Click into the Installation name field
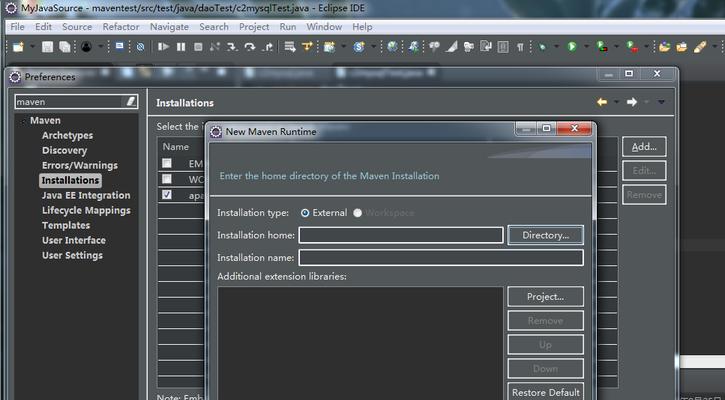Screen dimensions: 725x400 click(441, 258)
